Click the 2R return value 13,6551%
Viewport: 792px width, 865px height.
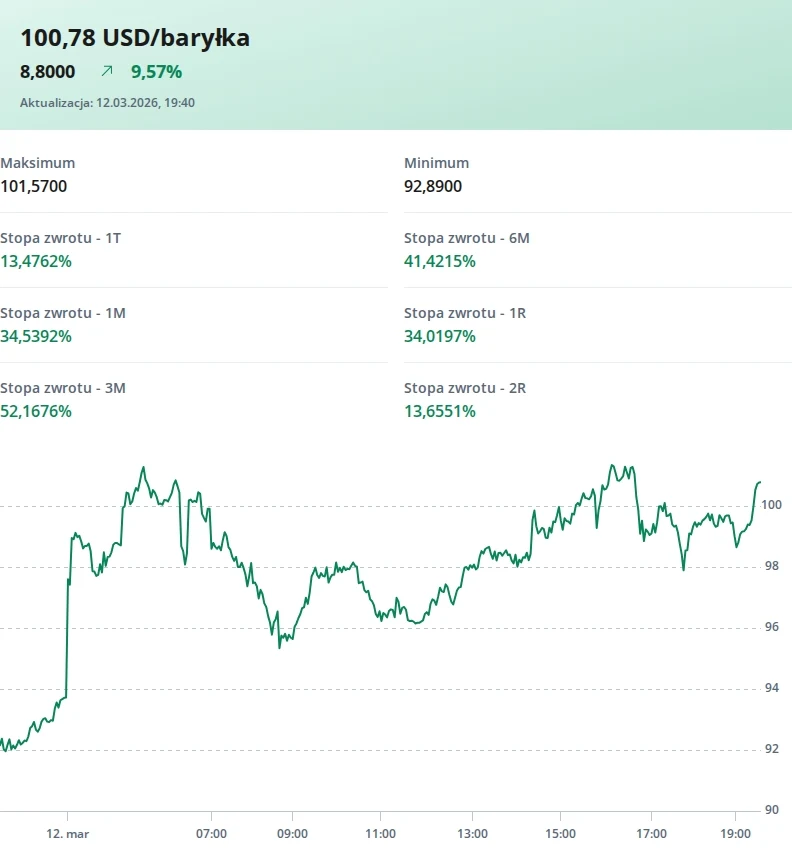coord(440,411)
